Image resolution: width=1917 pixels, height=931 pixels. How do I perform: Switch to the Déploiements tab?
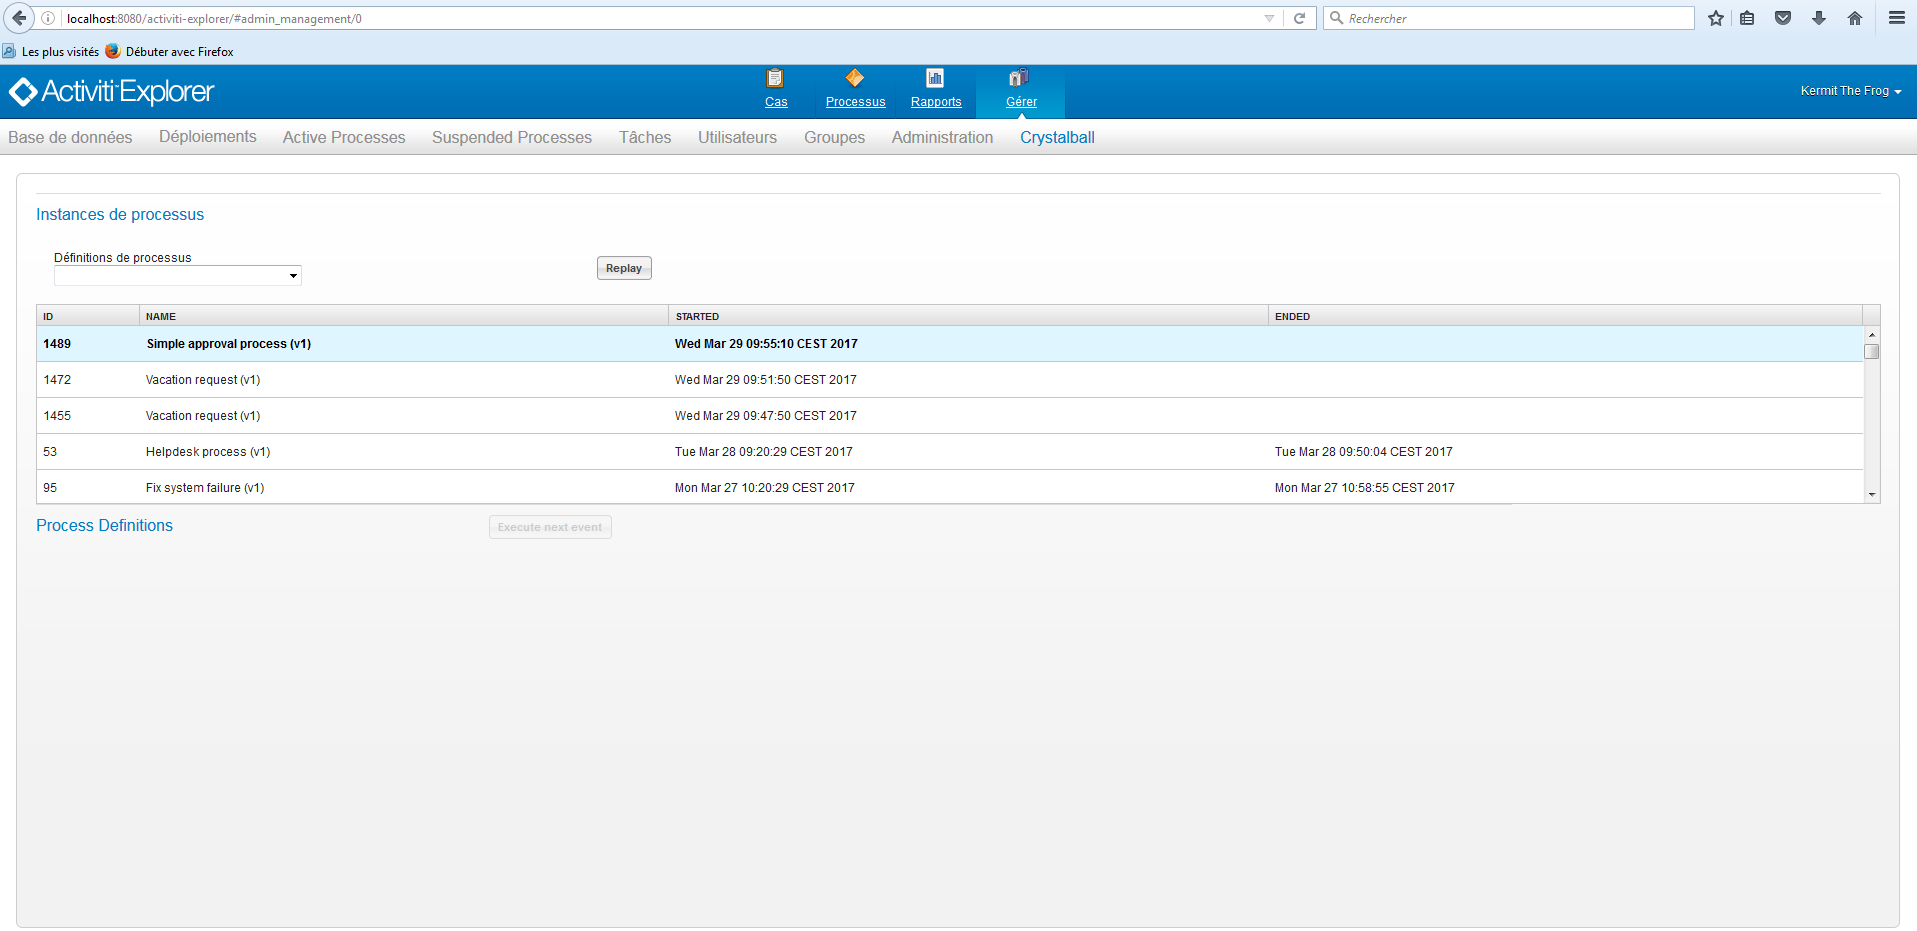click(x=207, y=137)
